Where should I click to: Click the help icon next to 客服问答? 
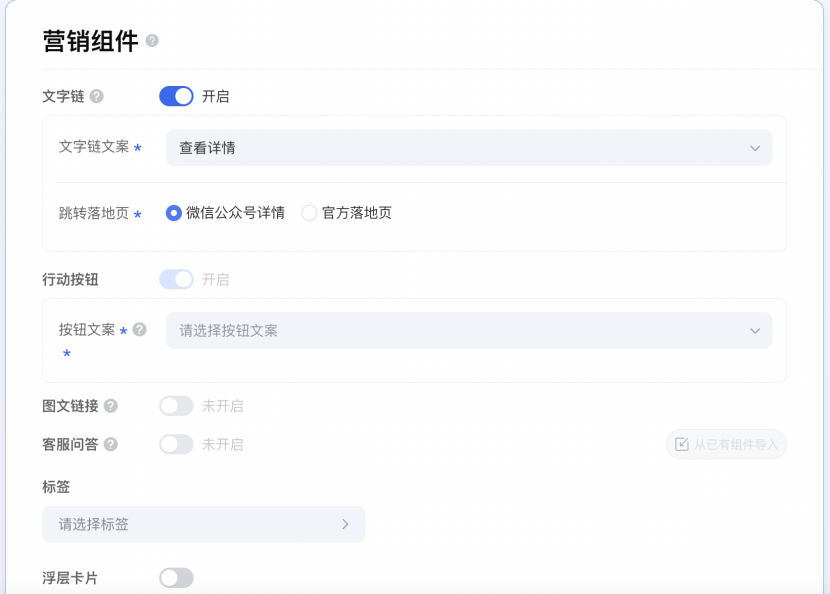click(111, 444)
